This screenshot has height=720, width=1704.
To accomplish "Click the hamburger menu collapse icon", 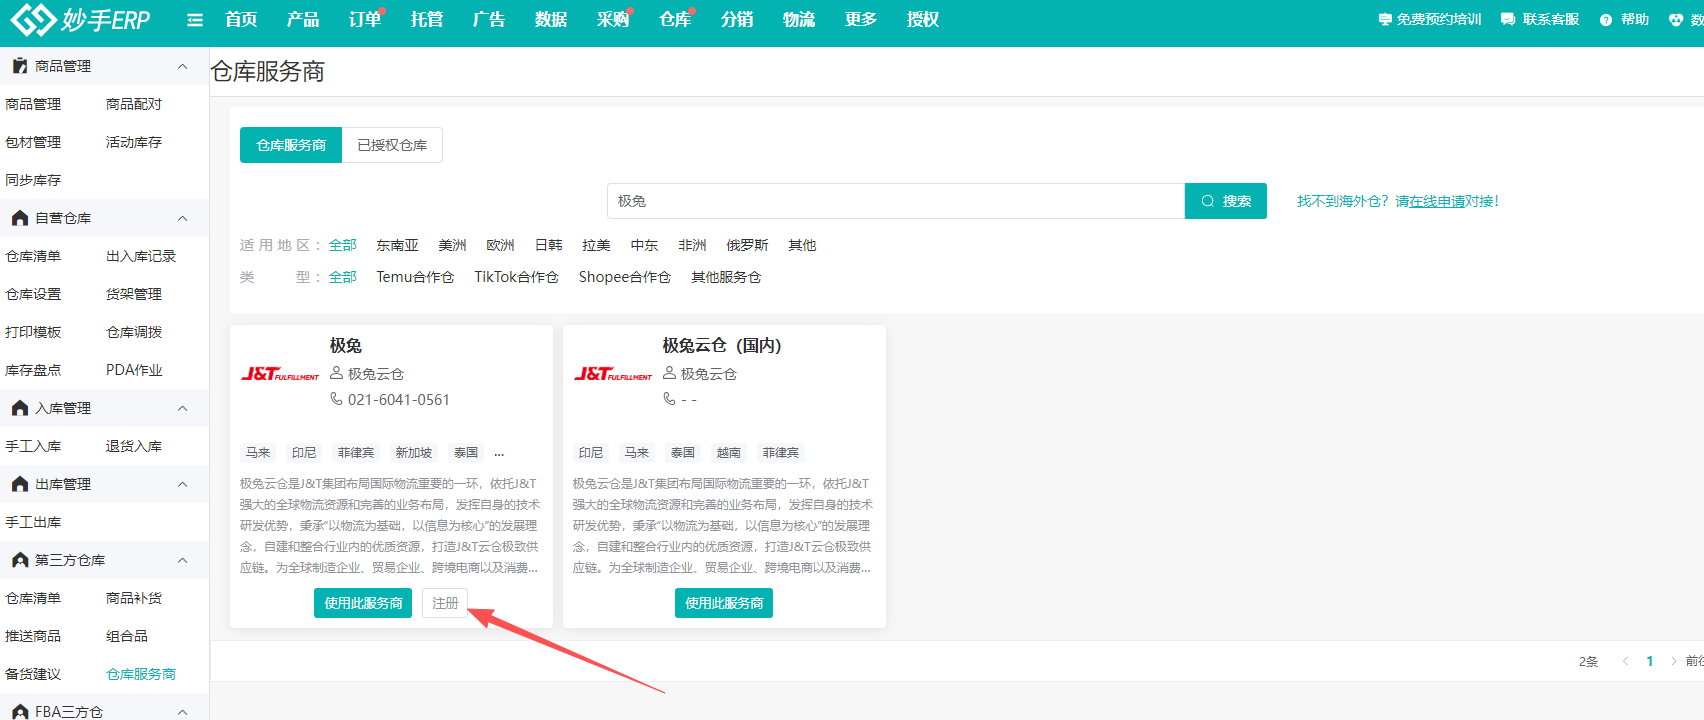I will [195, 20].
